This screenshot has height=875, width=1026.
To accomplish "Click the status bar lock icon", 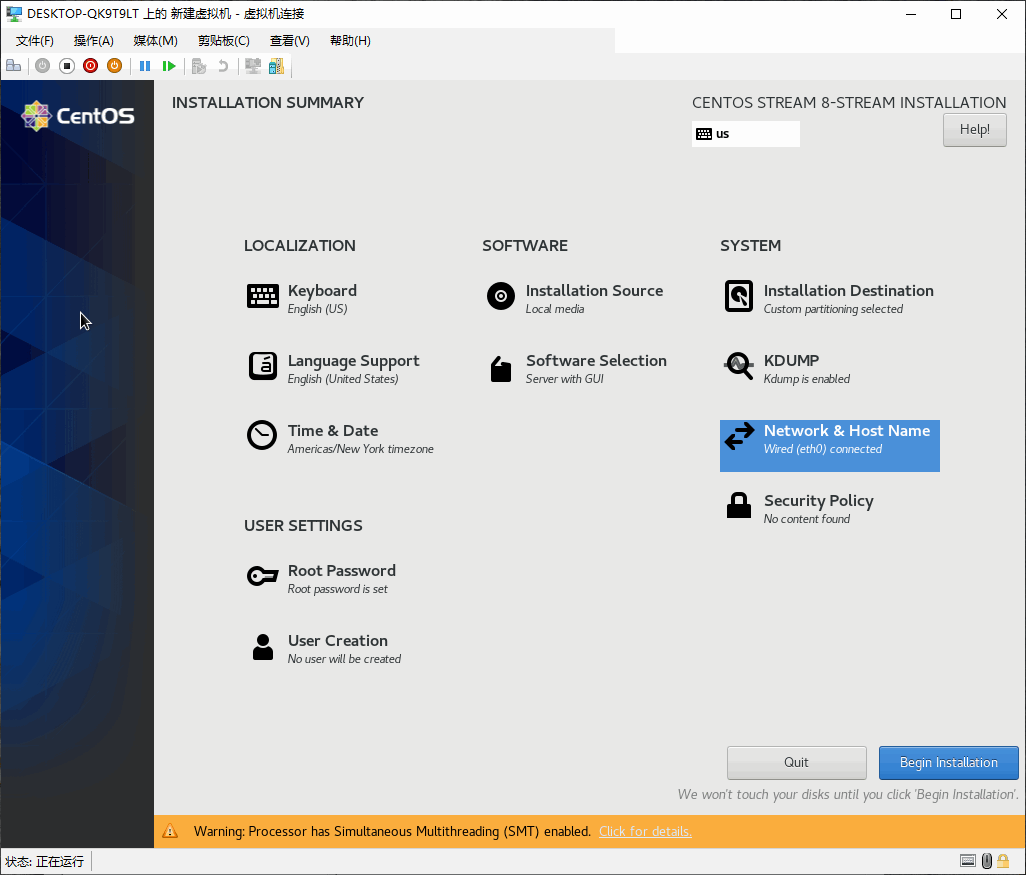I will [x=1002, y=861].
